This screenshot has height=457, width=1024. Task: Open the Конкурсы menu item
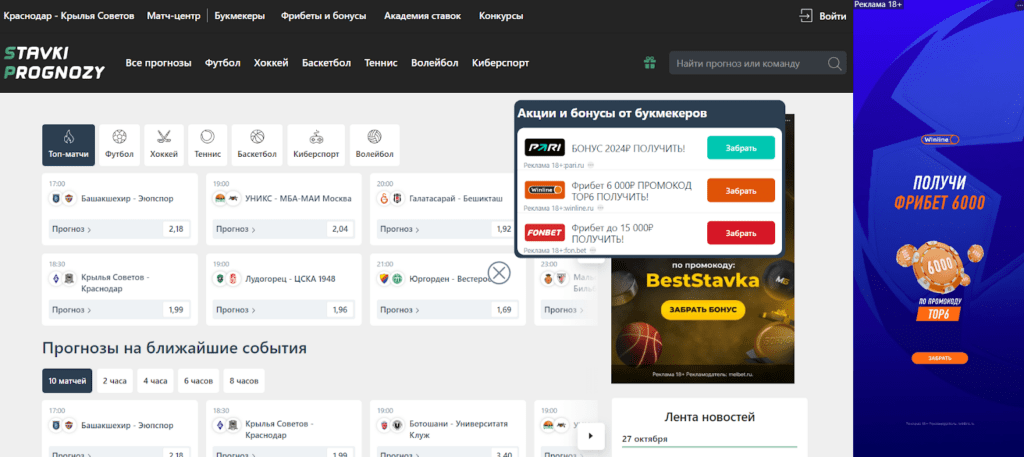tap(501, 16)
